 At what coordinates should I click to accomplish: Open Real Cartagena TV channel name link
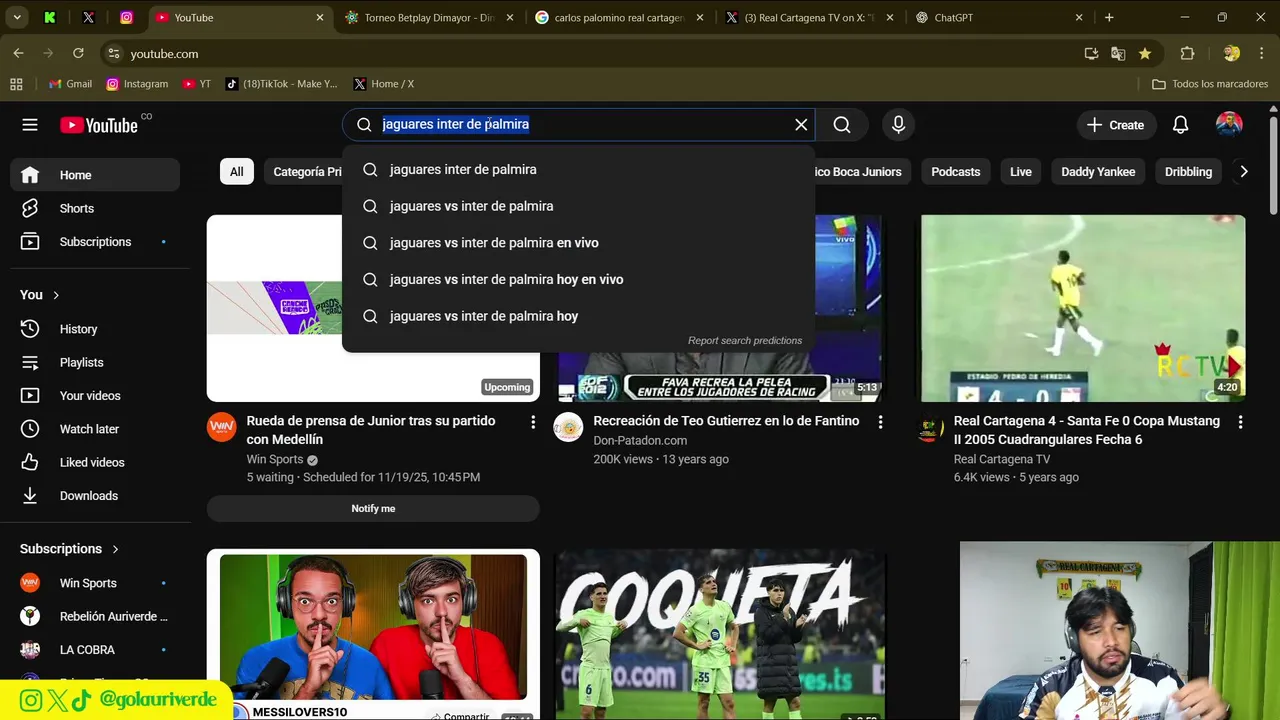pyautogui.click(x=1002, y=460)
